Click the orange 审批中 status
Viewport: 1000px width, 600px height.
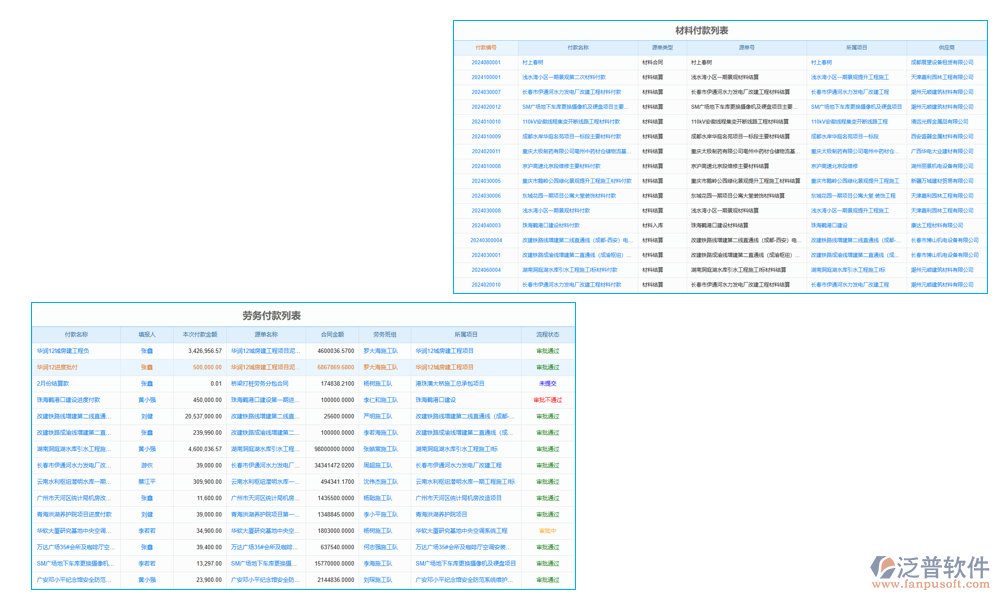tap(548, 531)
